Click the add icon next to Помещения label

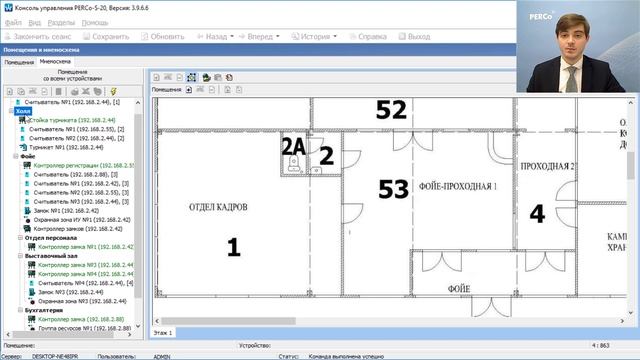189,90
